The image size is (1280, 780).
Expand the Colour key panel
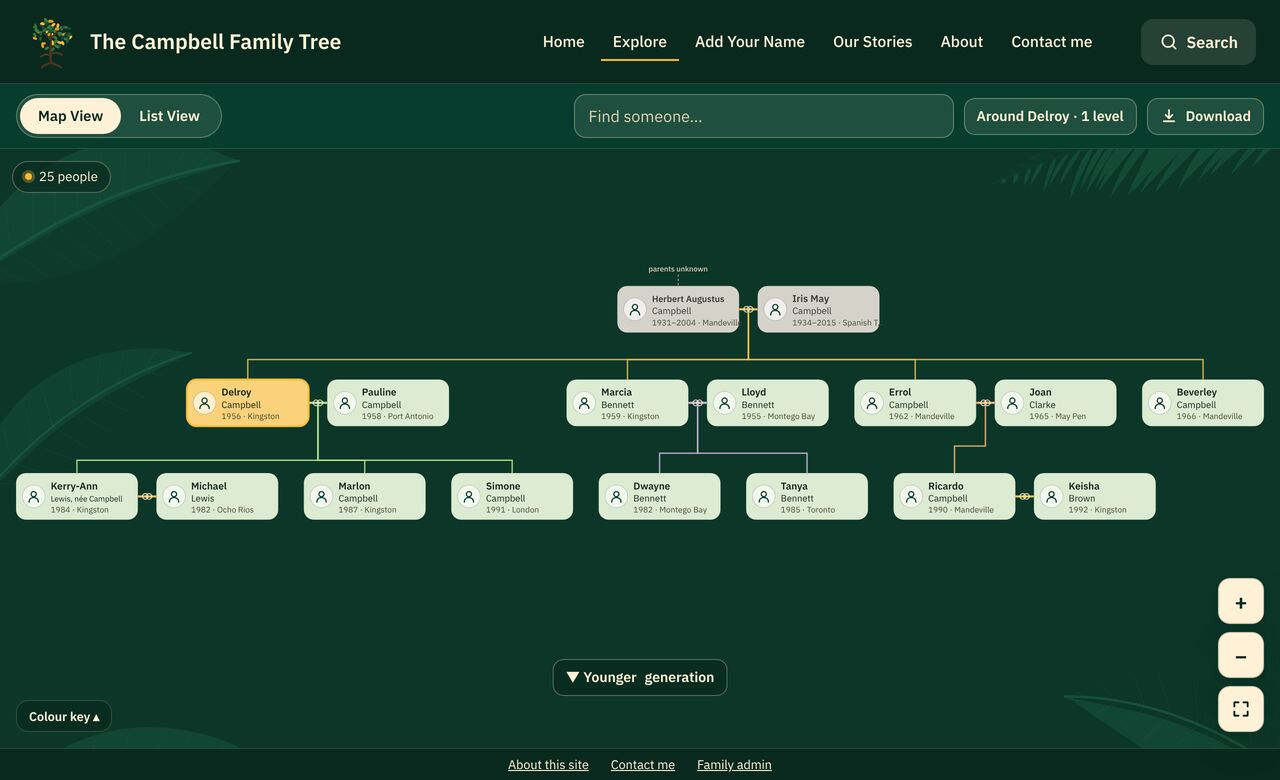pyautogui.click(x=64, y=716)
